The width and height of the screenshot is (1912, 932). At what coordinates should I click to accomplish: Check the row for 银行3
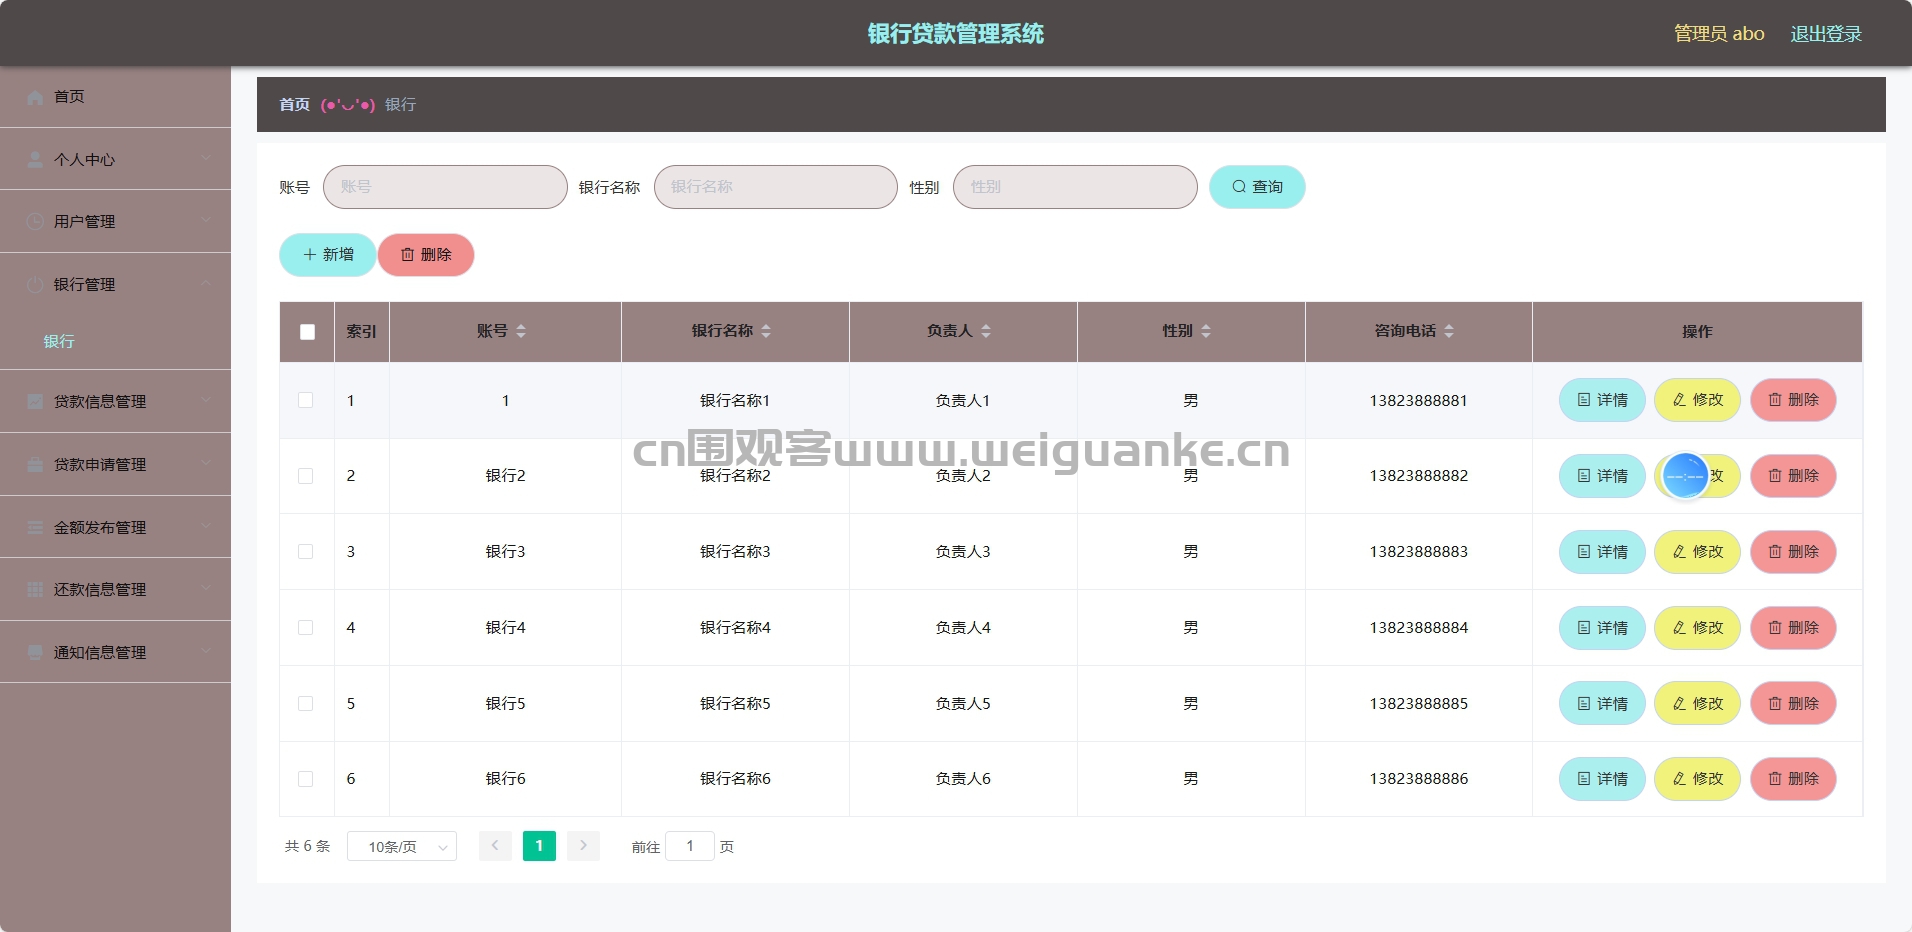306,552
